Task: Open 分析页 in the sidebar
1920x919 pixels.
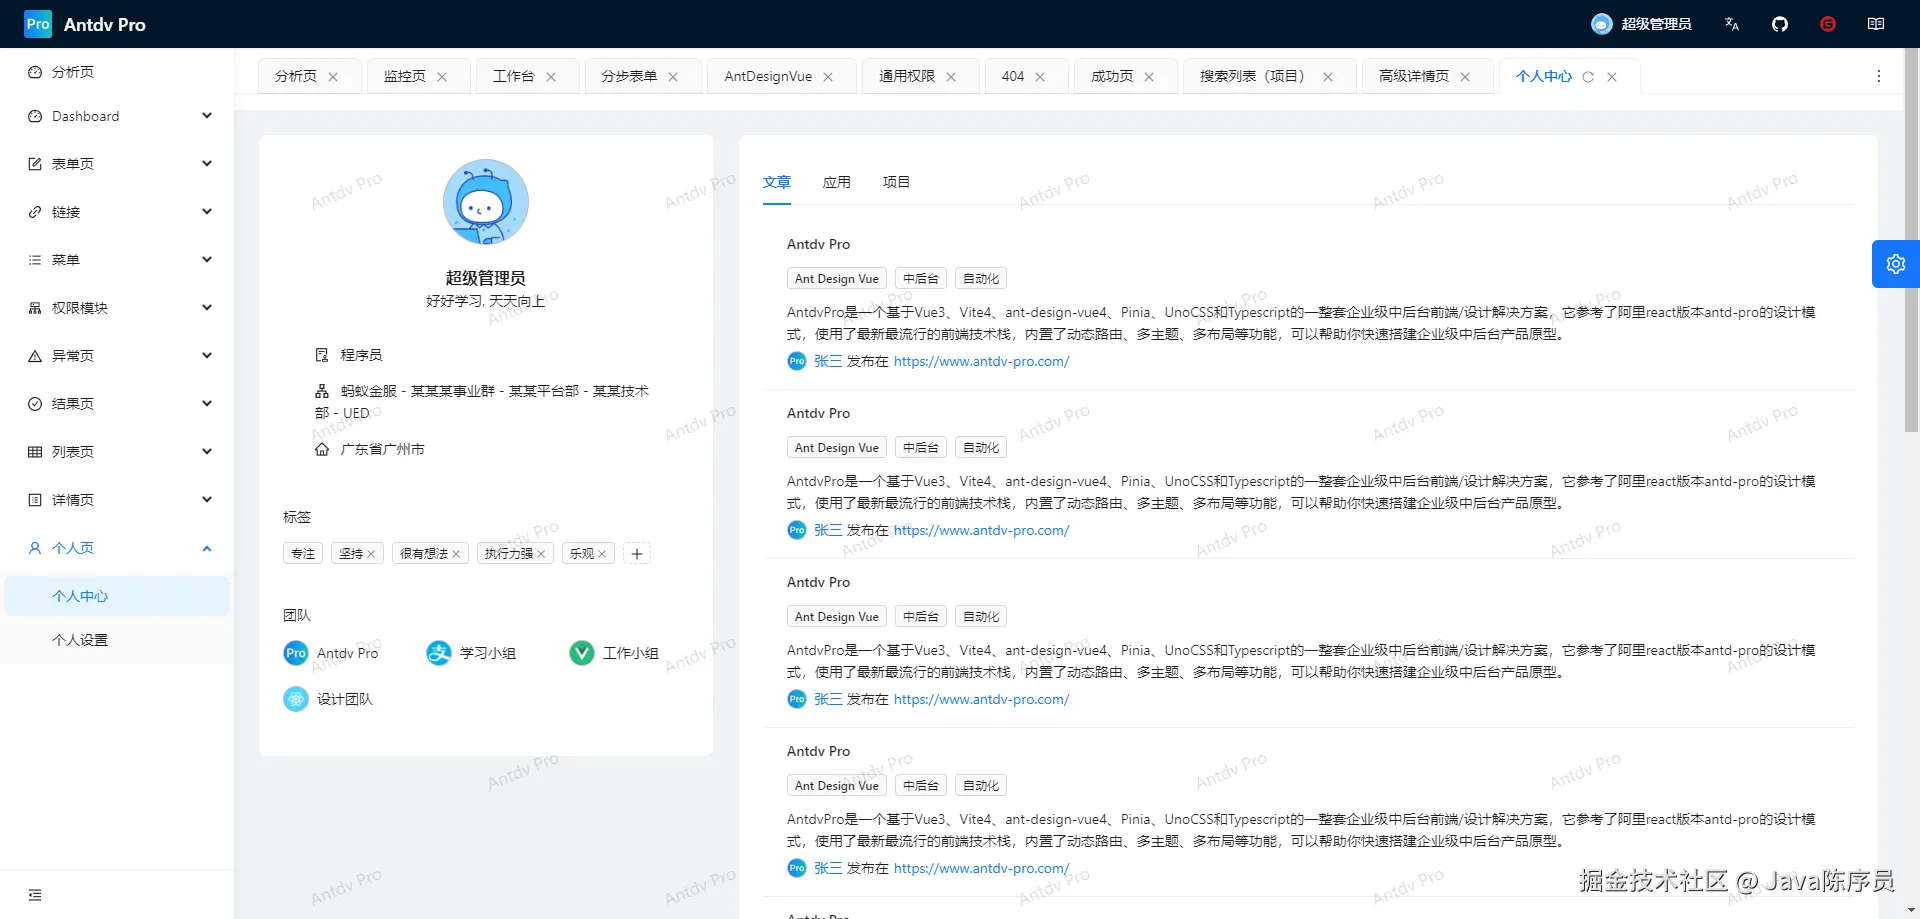Action: (x=117, y=72)
